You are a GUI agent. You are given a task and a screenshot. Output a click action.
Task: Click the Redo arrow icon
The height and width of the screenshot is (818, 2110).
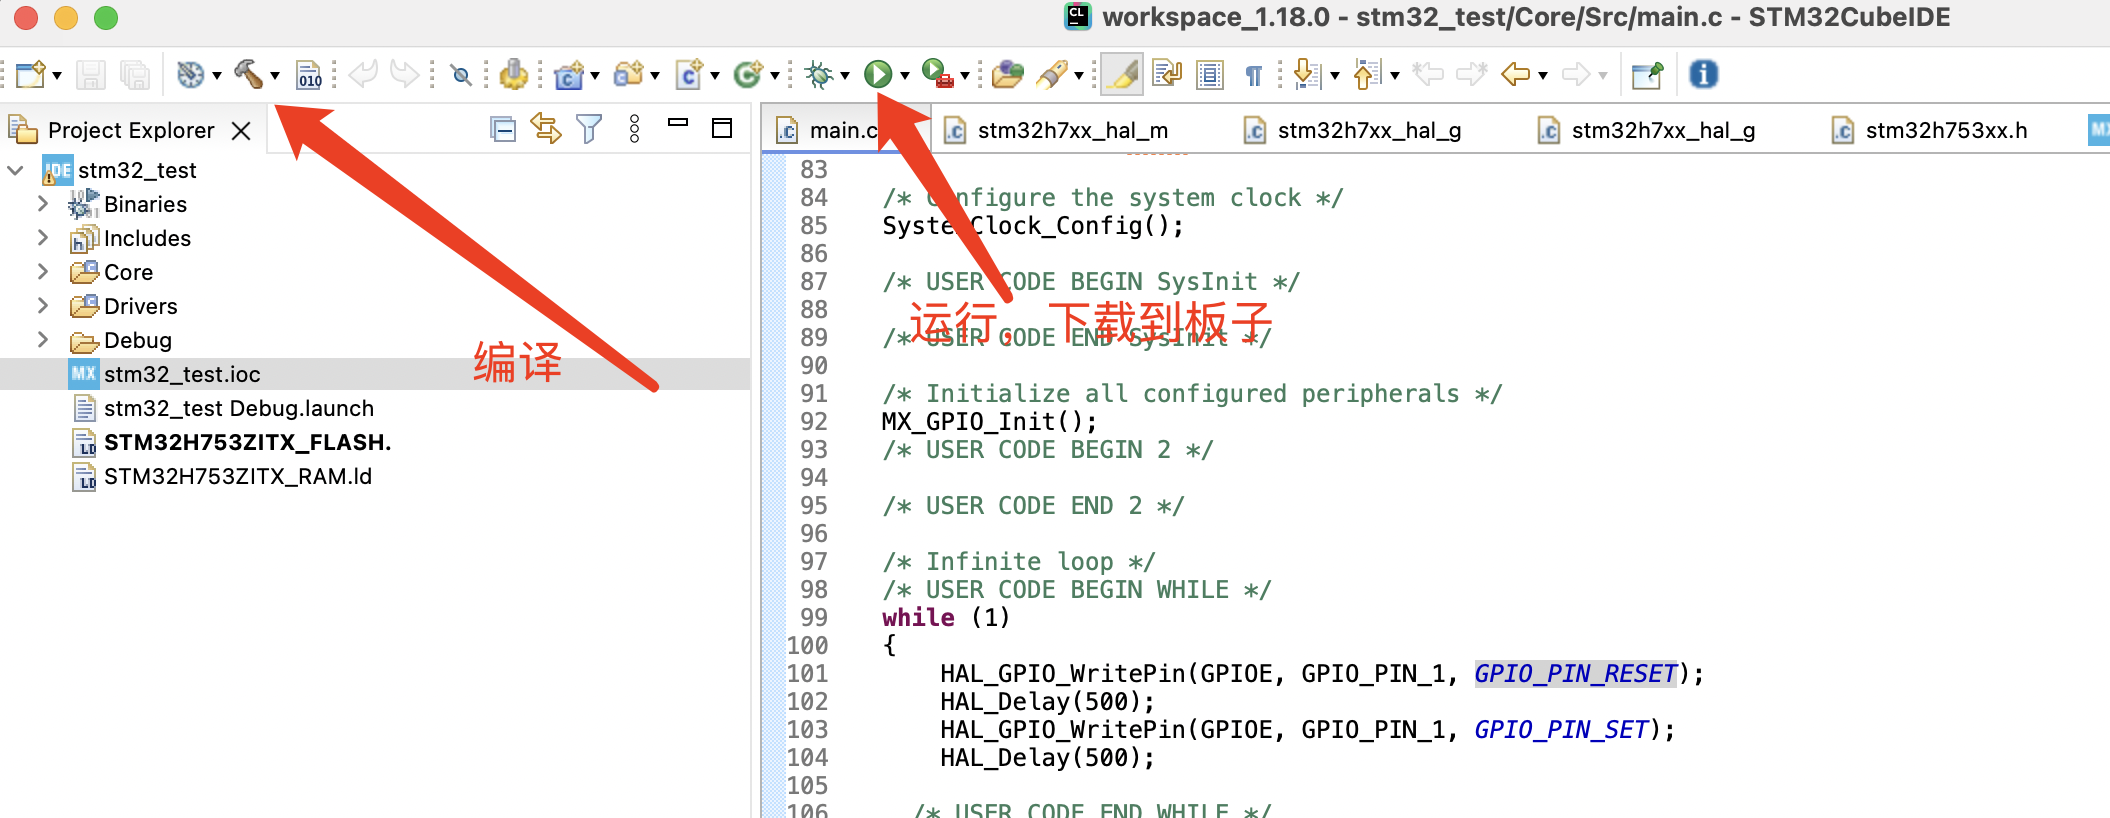coord(404,73)
